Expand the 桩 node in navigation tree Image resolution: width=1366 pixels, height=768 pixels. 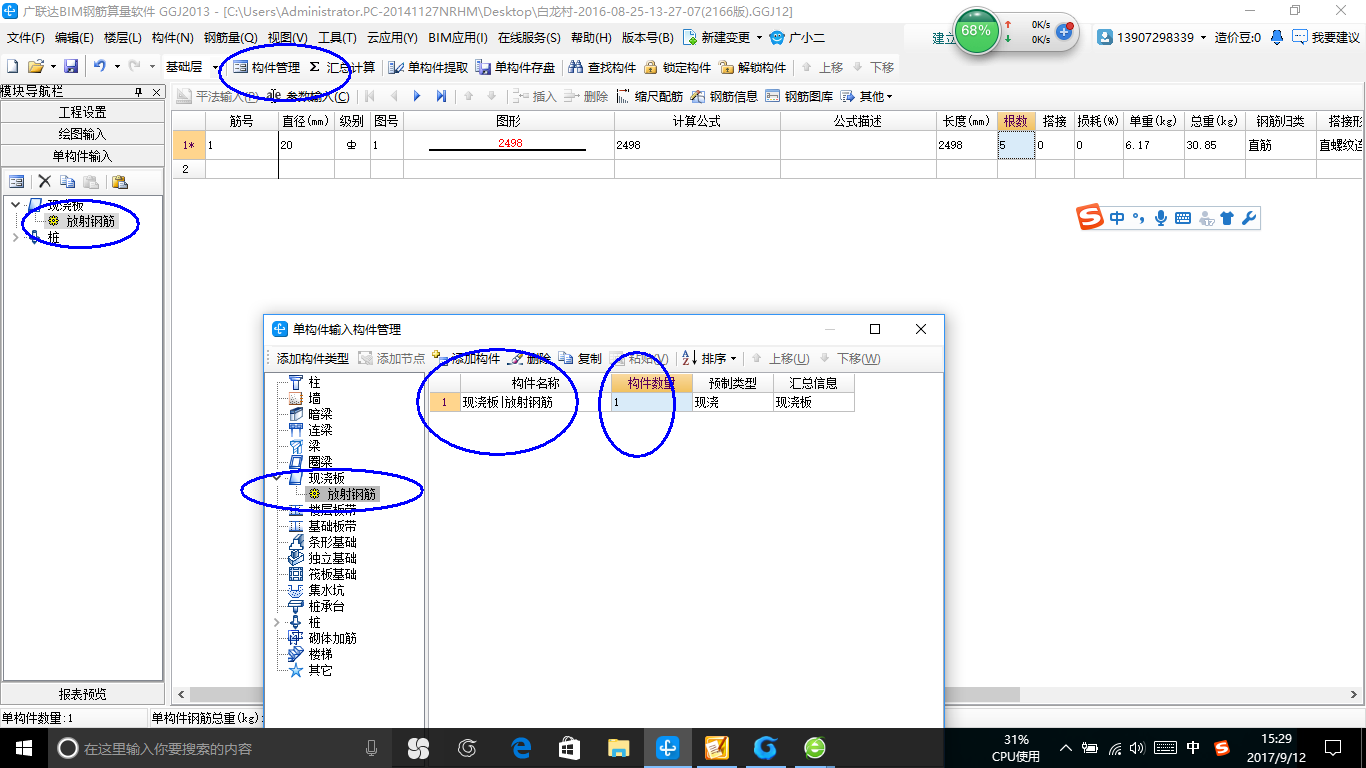(15, 237)
